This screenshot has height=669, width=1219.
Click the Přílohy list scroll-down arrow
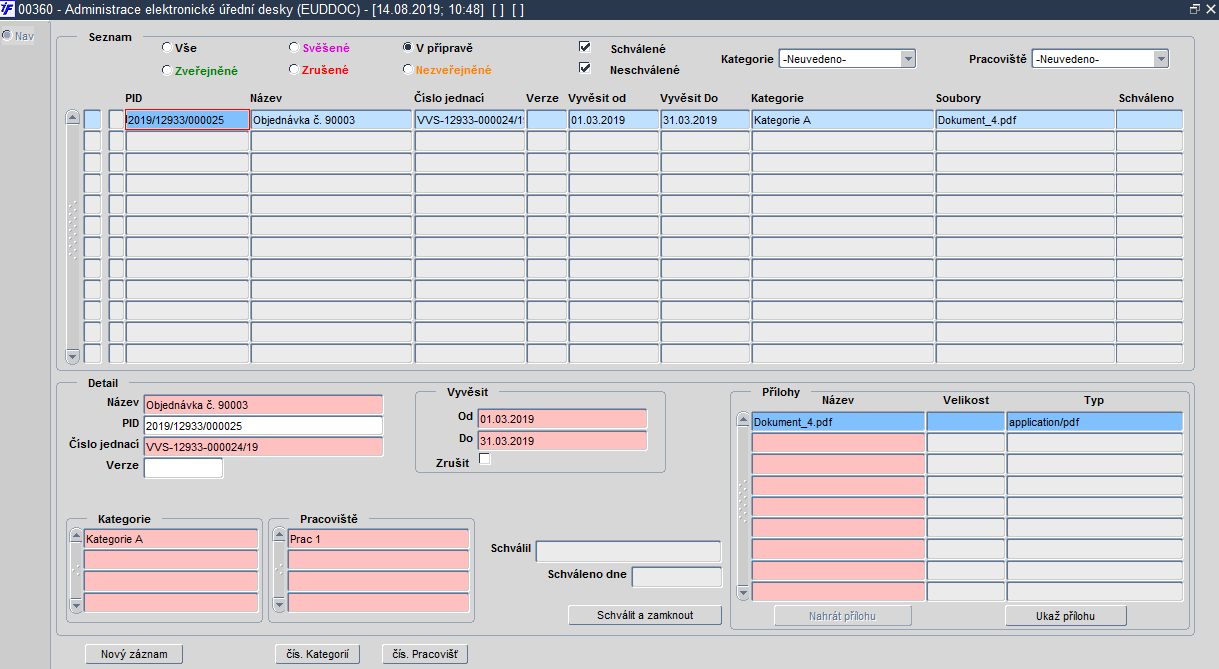click(743, 593)
